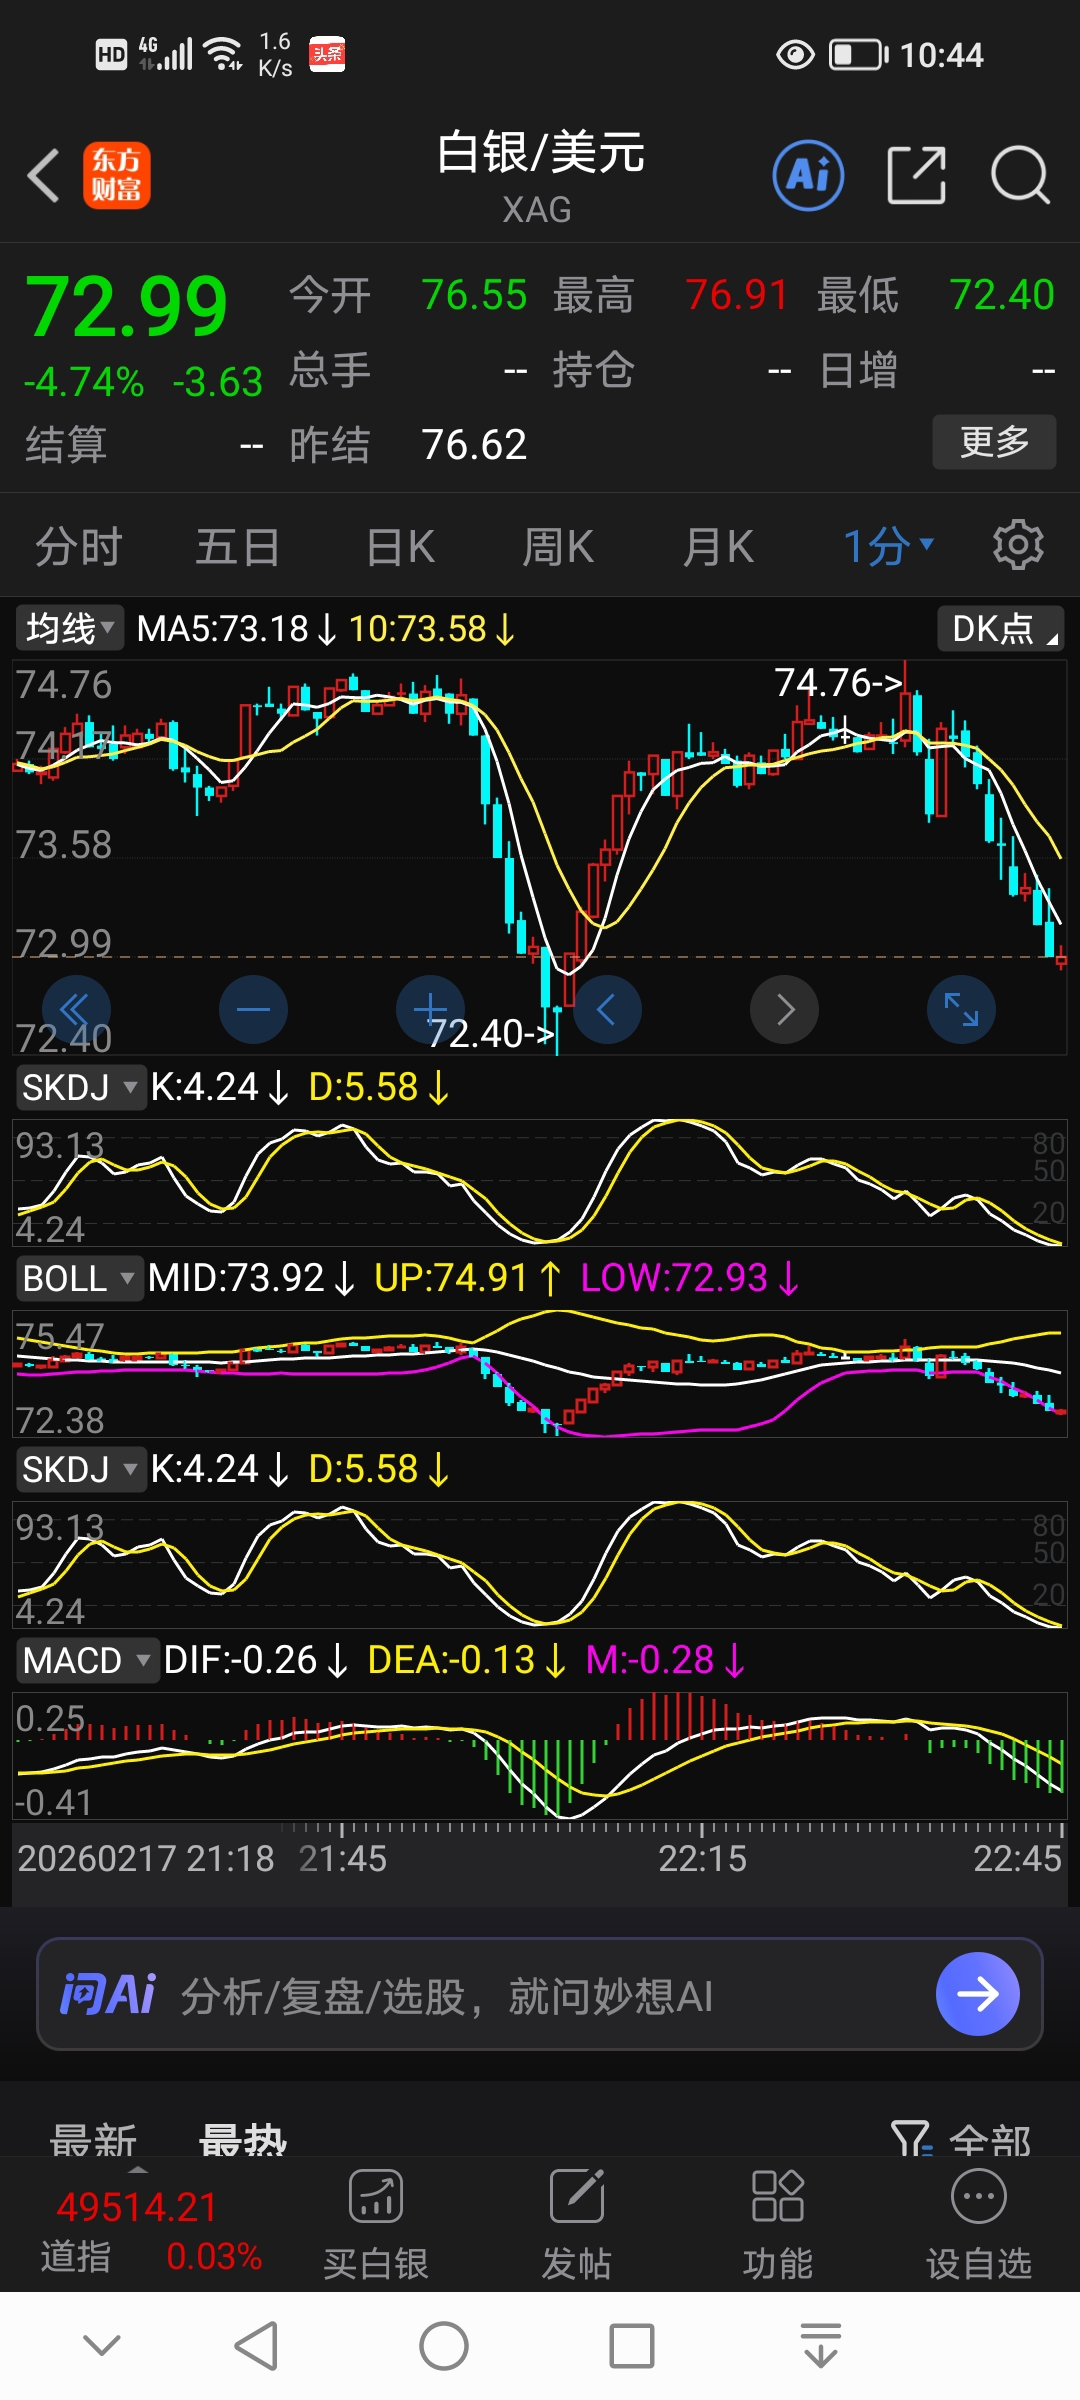Select the 最热 posts tab
The image size is (1080, 2400).
pos(243,2140)
